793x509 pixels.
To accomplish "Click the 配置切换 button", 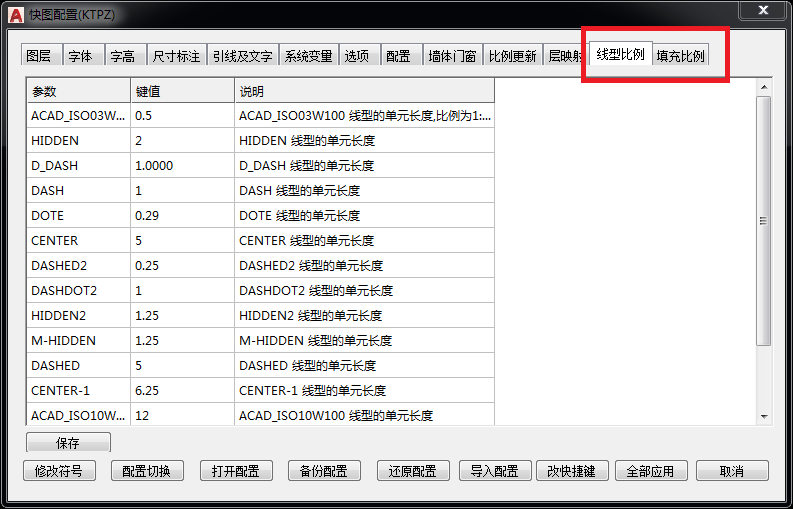I will click(147, 471).
